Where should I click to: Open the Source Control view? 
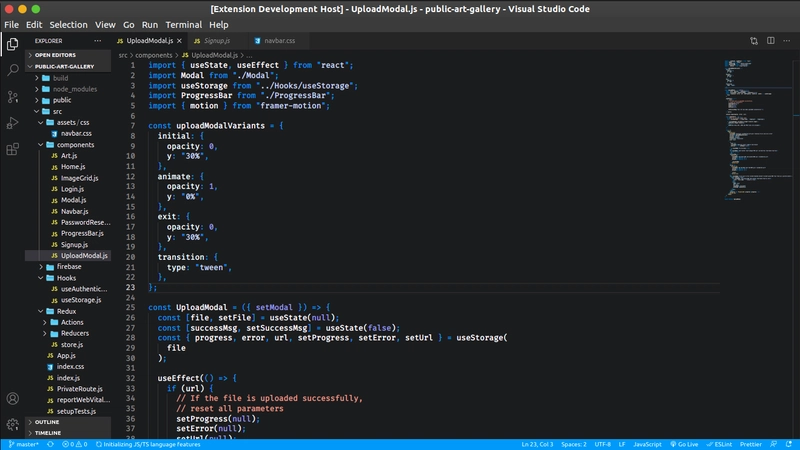[13, 96]
